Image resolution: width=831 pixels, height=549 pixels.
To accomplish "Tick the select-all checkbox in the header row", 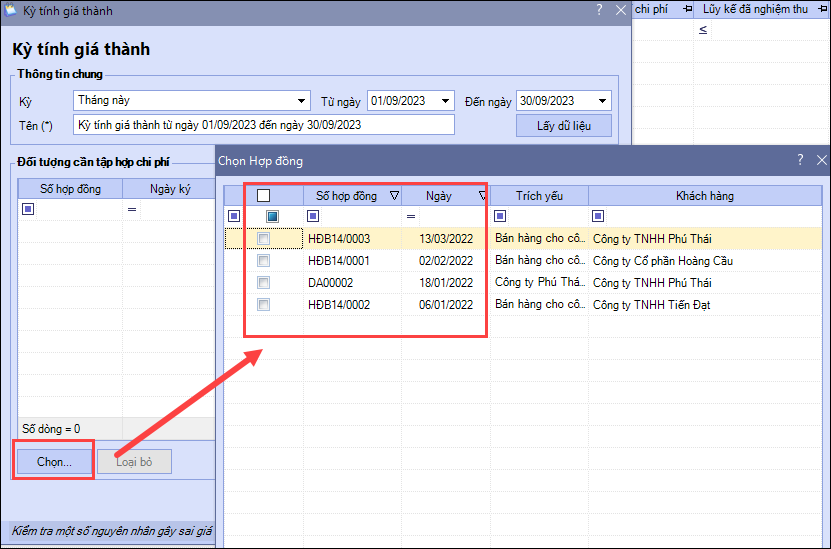I will click(264, 196).
